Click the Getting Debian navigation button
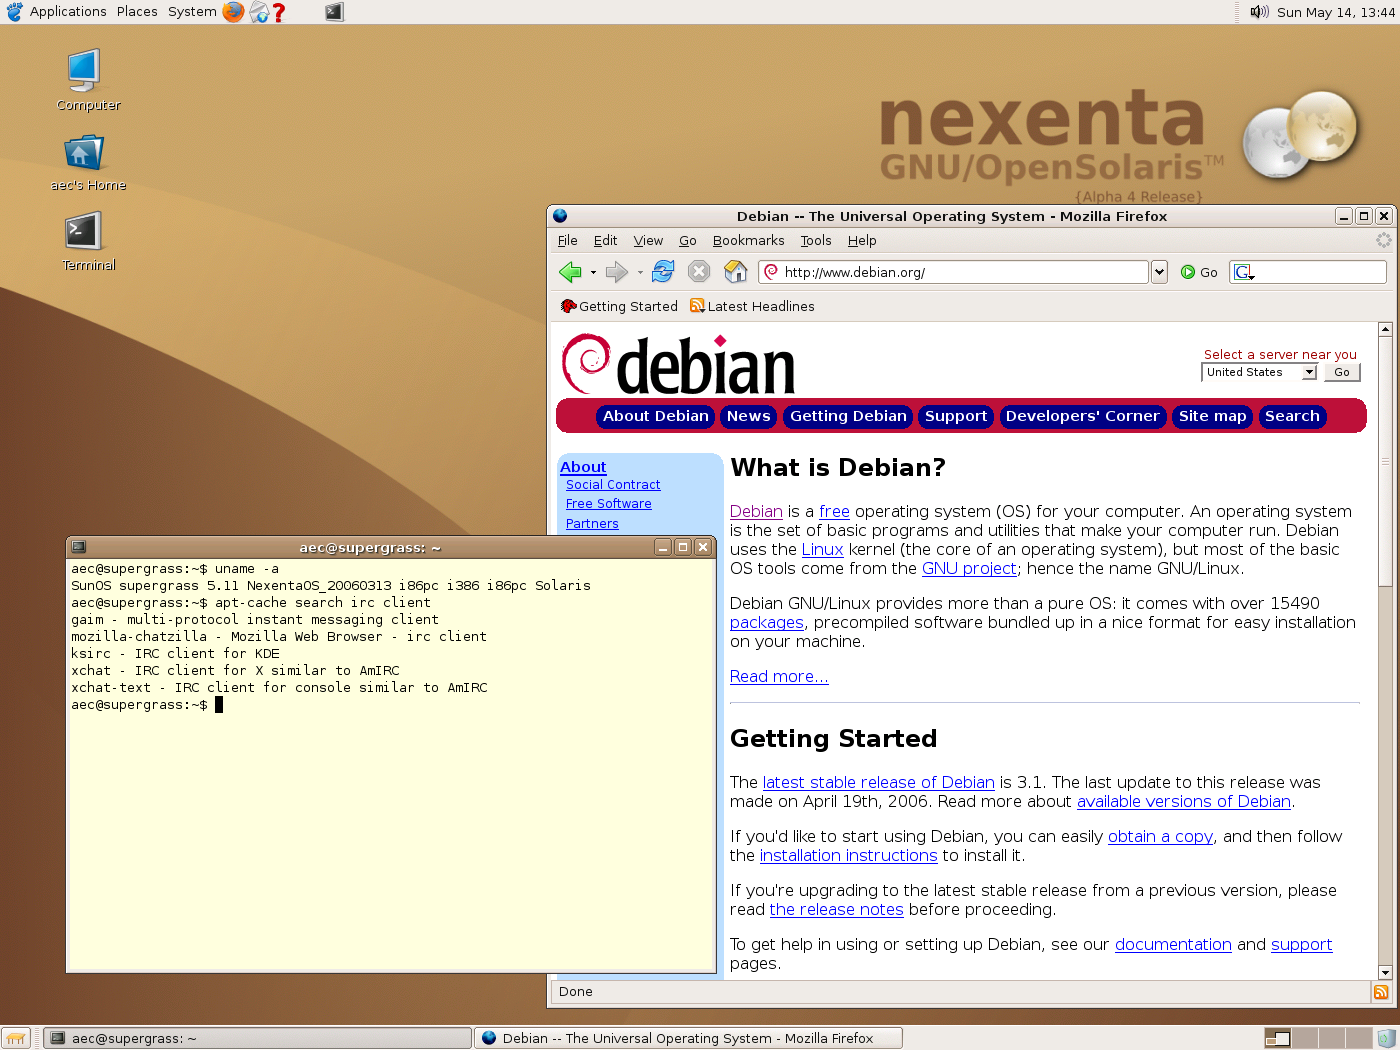This screenshot has width=1400, height=1050. (848, 416)
